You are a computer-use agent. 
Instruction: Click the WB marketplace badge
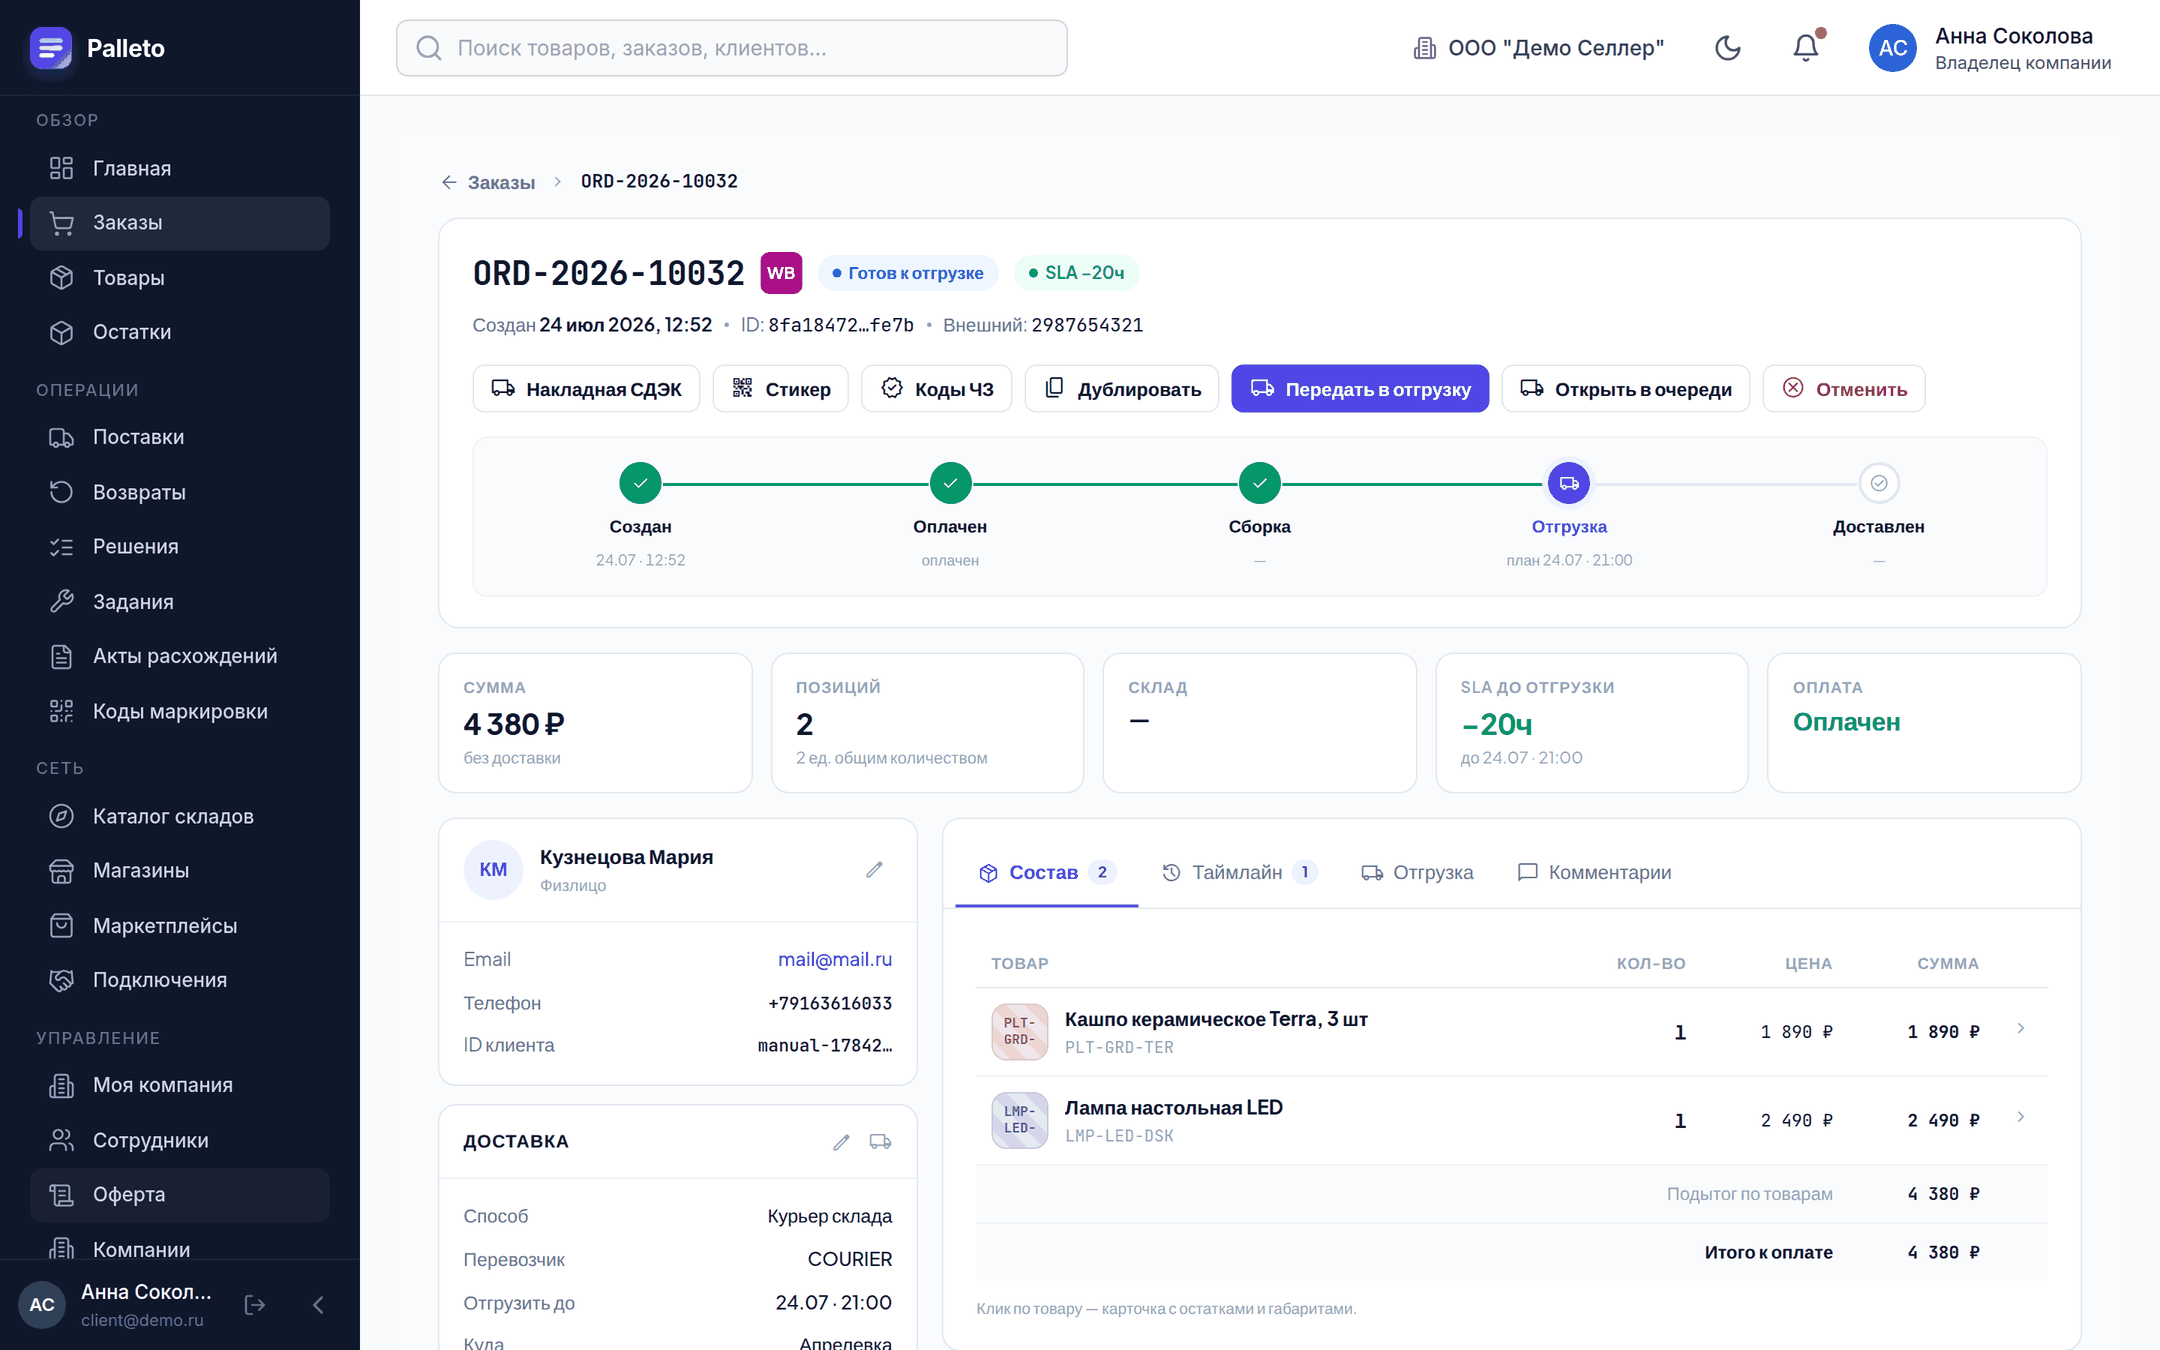(781, 273)
